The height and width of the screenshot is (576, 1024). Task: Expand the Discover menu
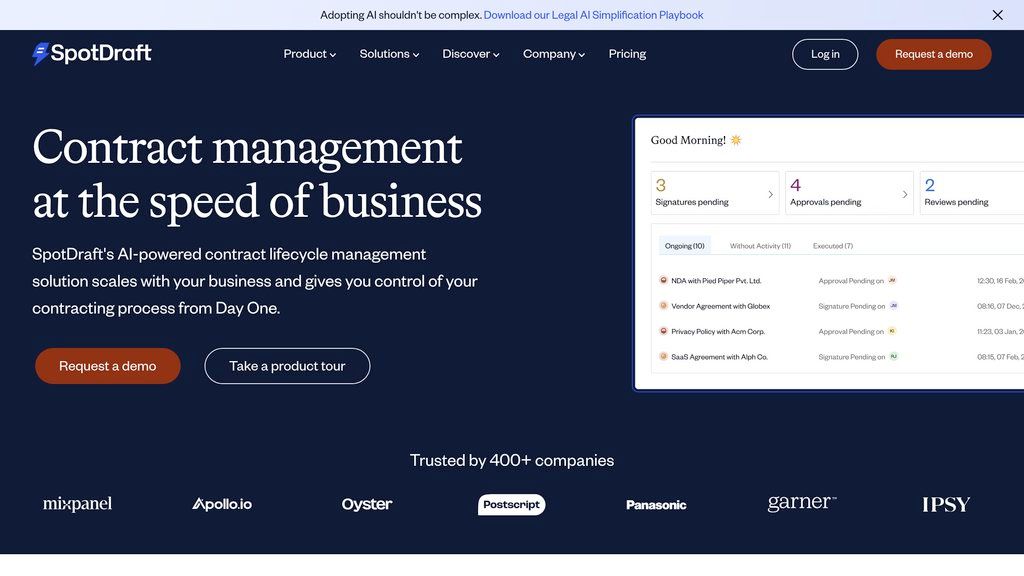[x=471, y=54]
